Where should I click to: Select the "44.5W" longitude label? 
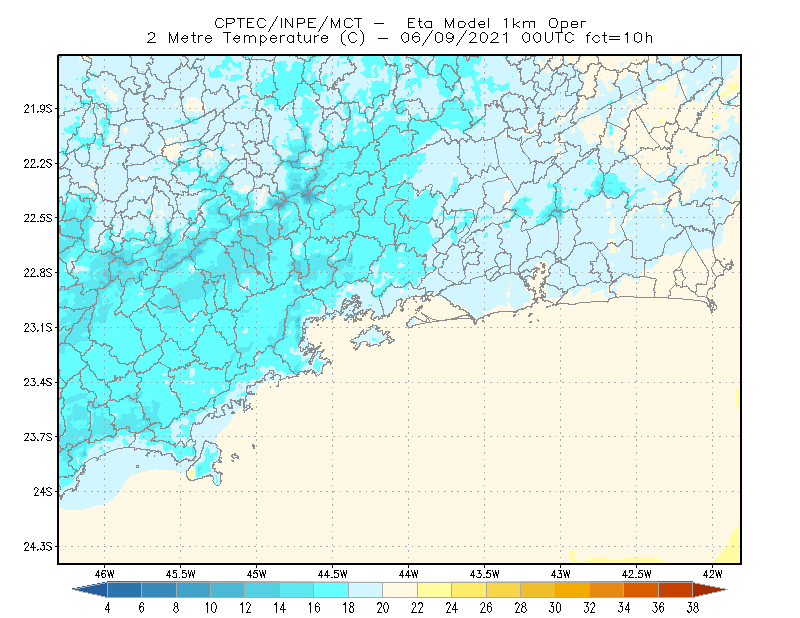click(333, 574)
